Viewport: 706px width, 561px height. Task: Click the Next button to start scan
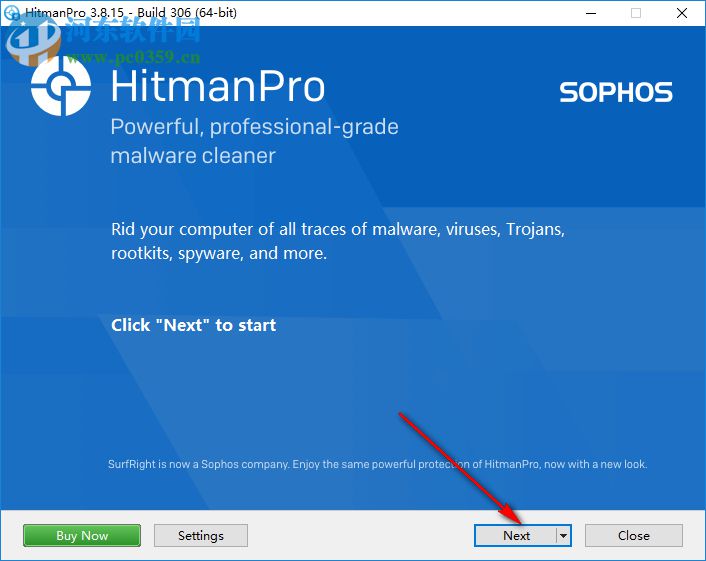(516, 535)
